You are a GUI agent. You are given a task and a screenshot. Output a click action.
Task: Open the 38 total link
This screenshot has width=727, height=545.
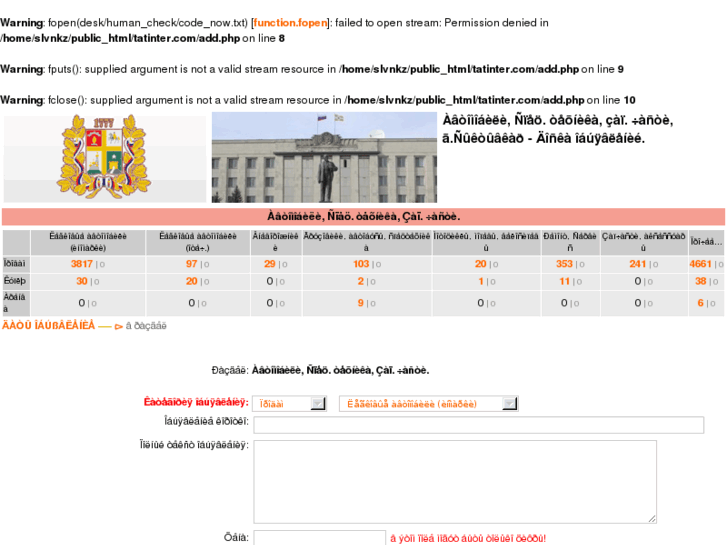point(701,281)
